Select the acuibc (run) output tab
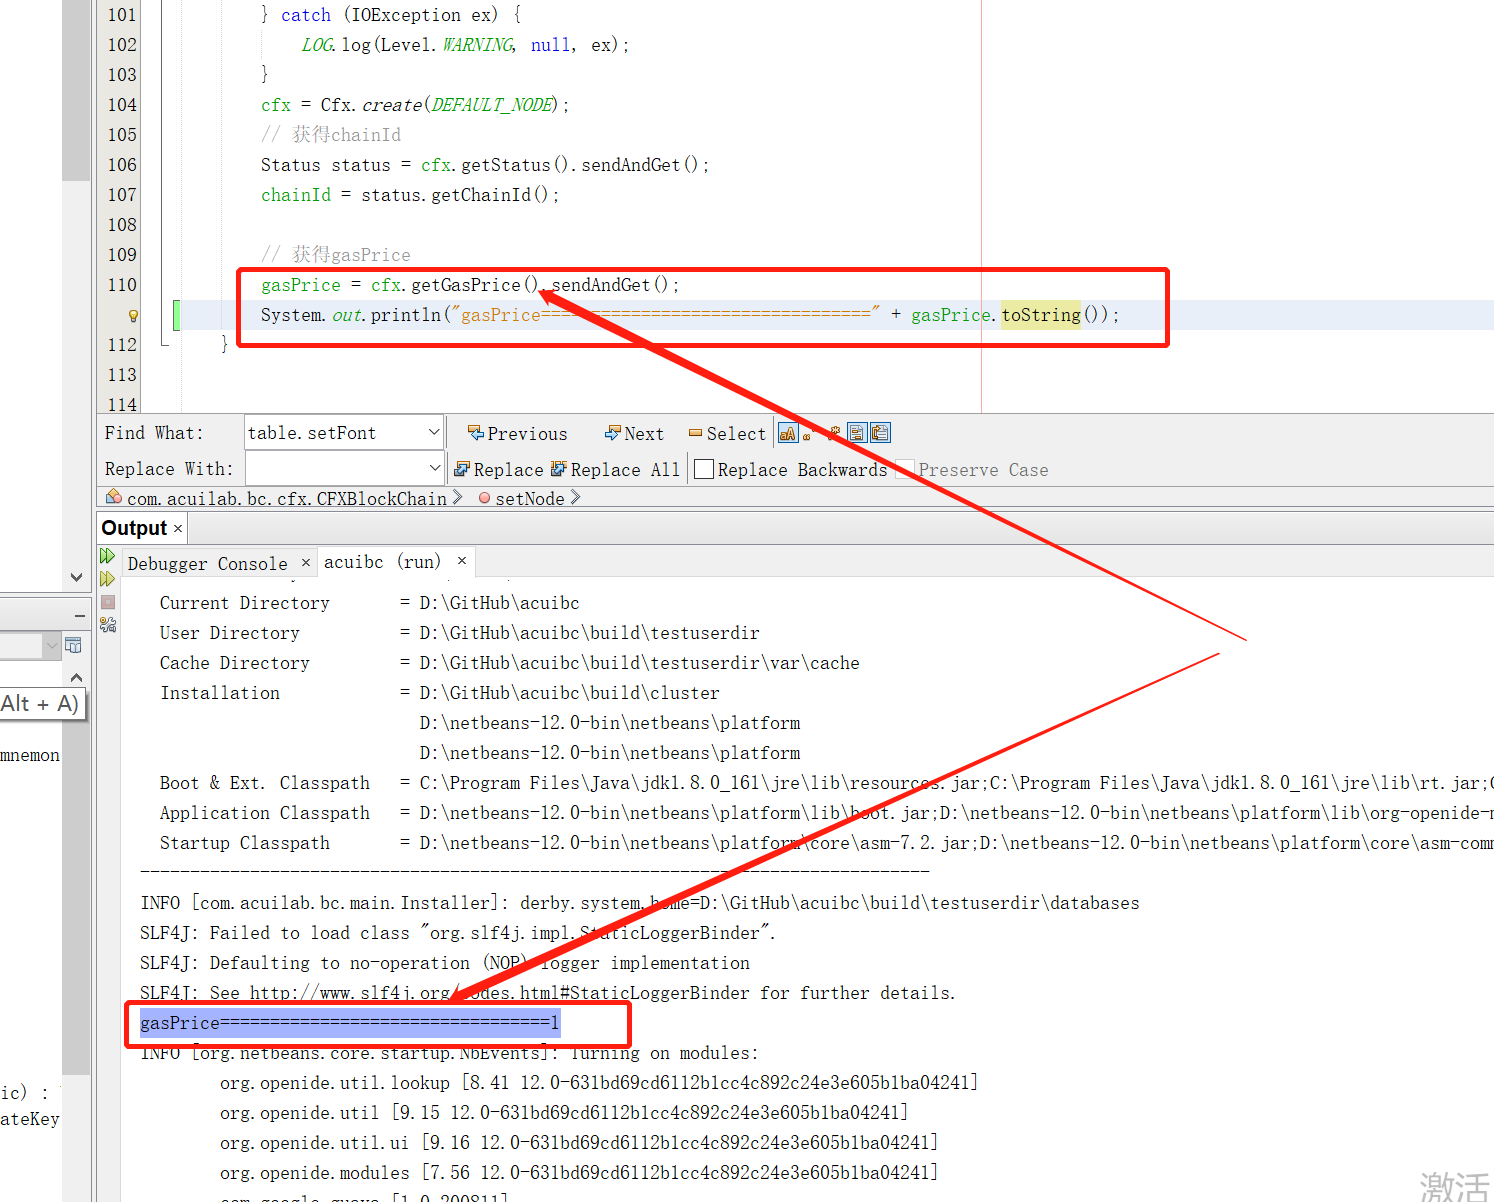Viewport: 1494px width, 1202px height. [x=382, y=562]
